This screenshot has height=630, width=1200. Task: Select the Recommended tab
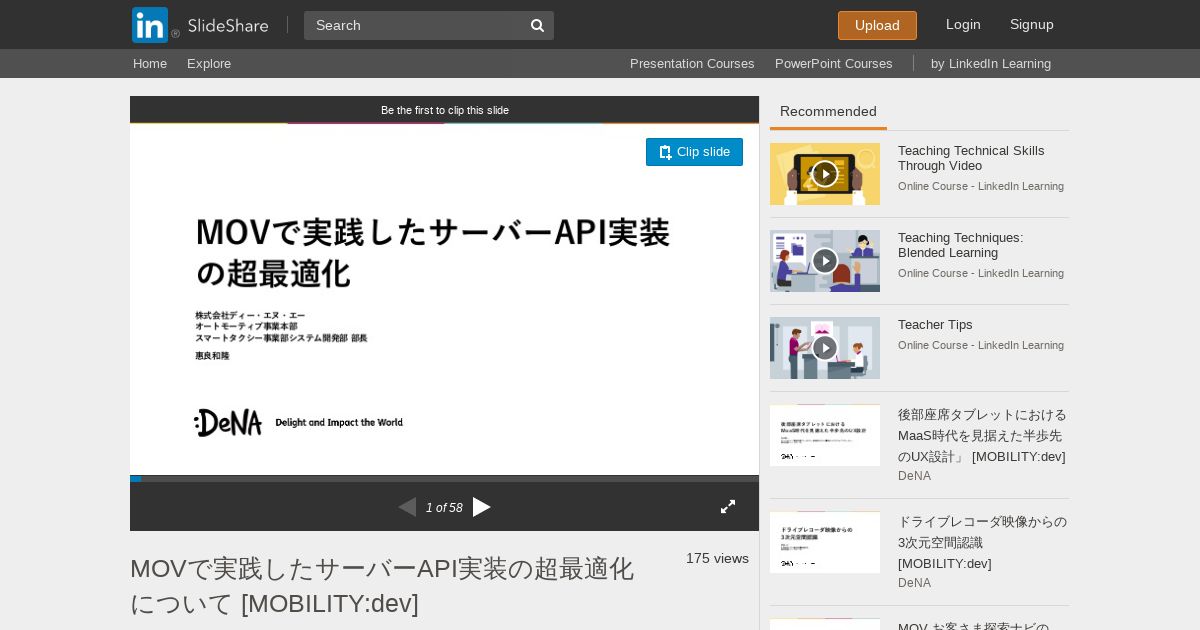828,112
